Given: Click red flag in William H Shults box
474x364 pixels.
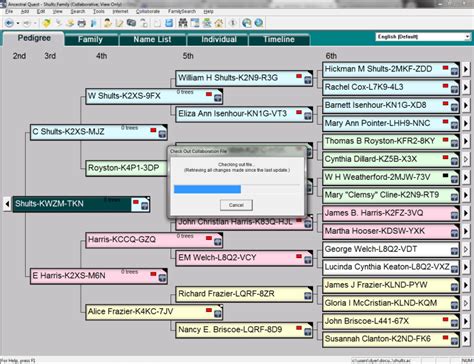Looking at the screenshot, I should coord(299,76).
